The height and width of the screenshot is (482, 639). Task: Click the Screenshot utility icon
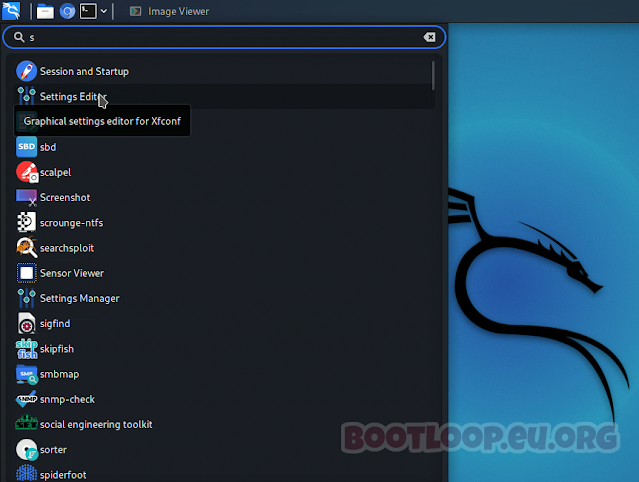[26, 197]
